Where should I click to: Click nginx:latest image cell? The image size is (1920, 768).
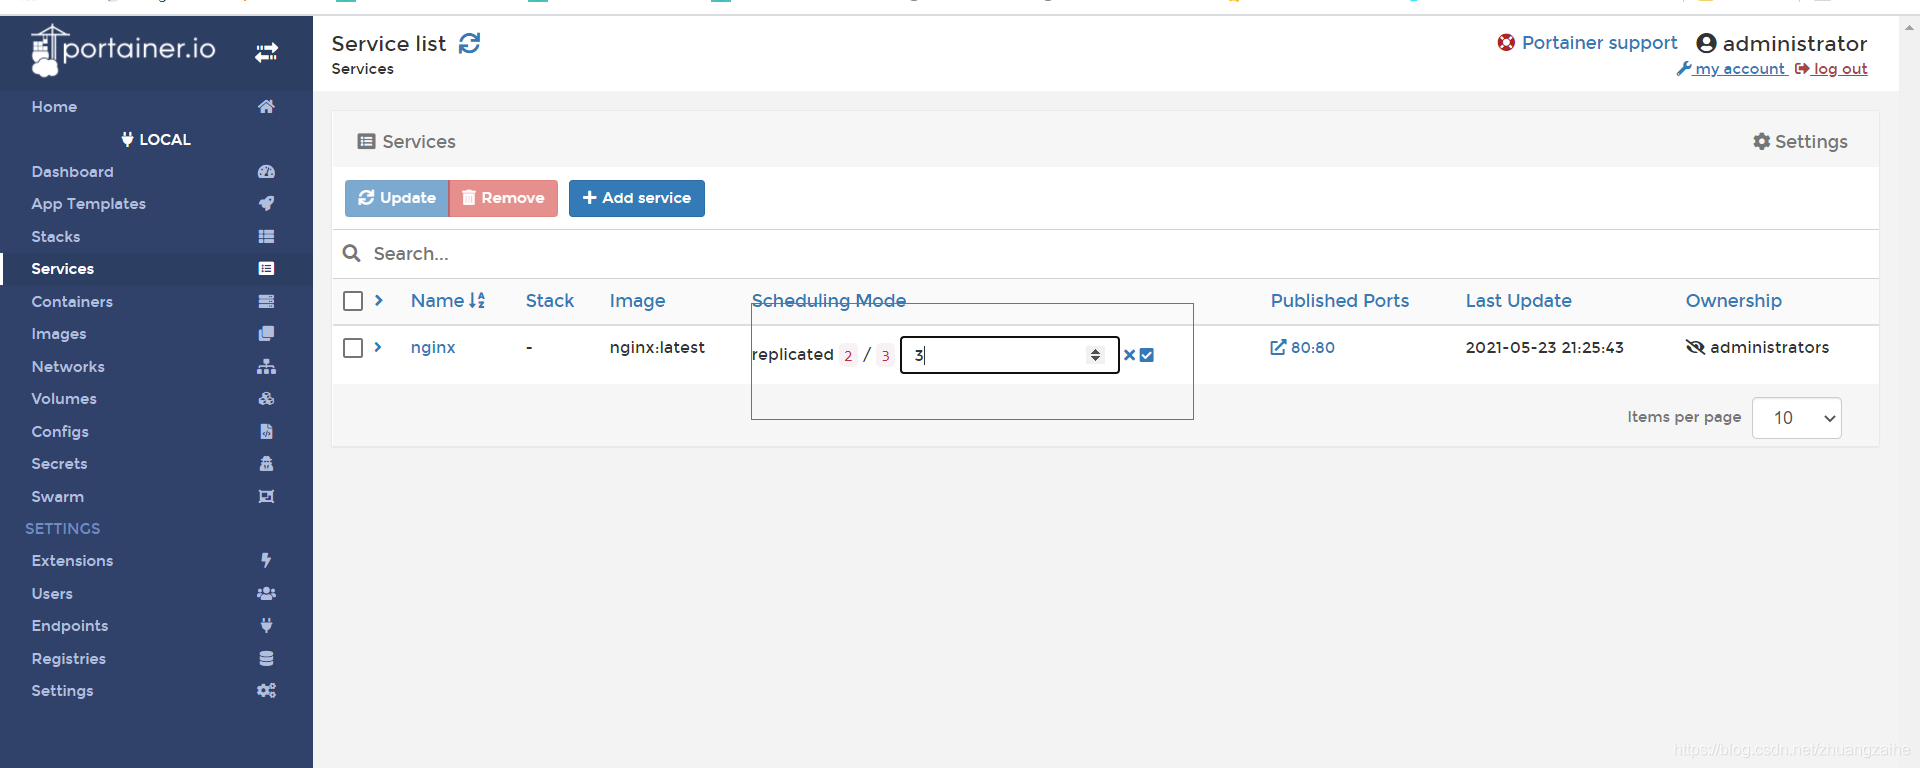[x=657, y=347]
